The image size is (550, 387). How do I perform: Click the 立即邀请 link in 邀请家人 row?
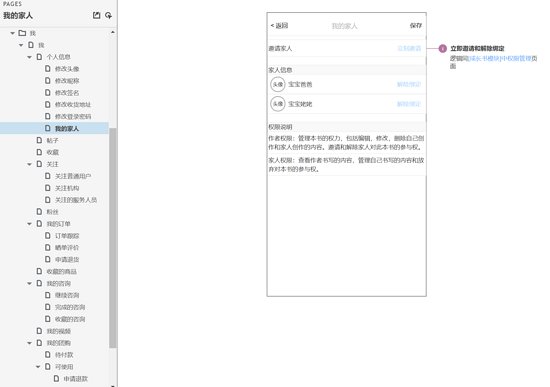point(409,48)
